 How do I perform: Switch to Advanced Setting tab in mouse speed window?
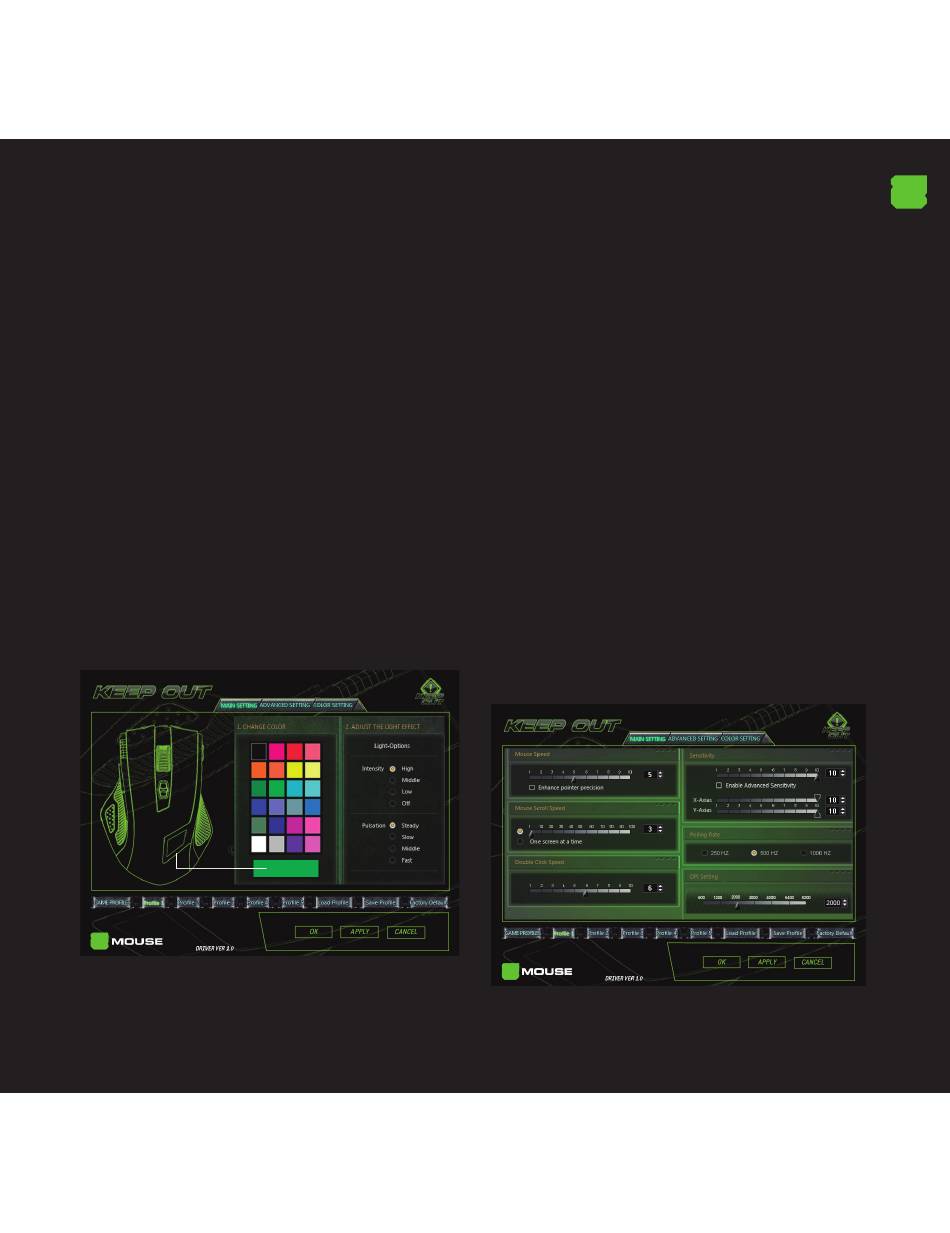[693, 739]
